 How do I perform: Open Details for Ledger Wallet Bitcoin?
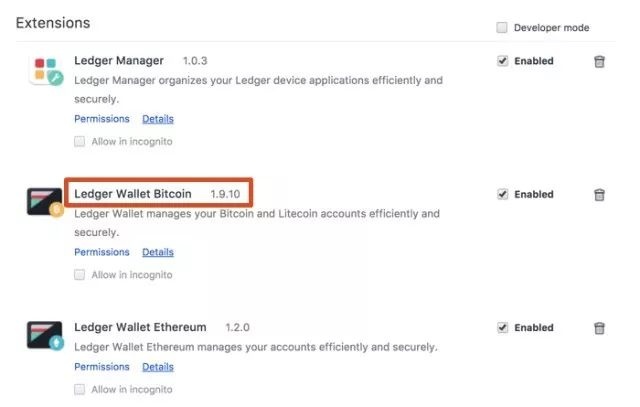click(x=158, y=252)
